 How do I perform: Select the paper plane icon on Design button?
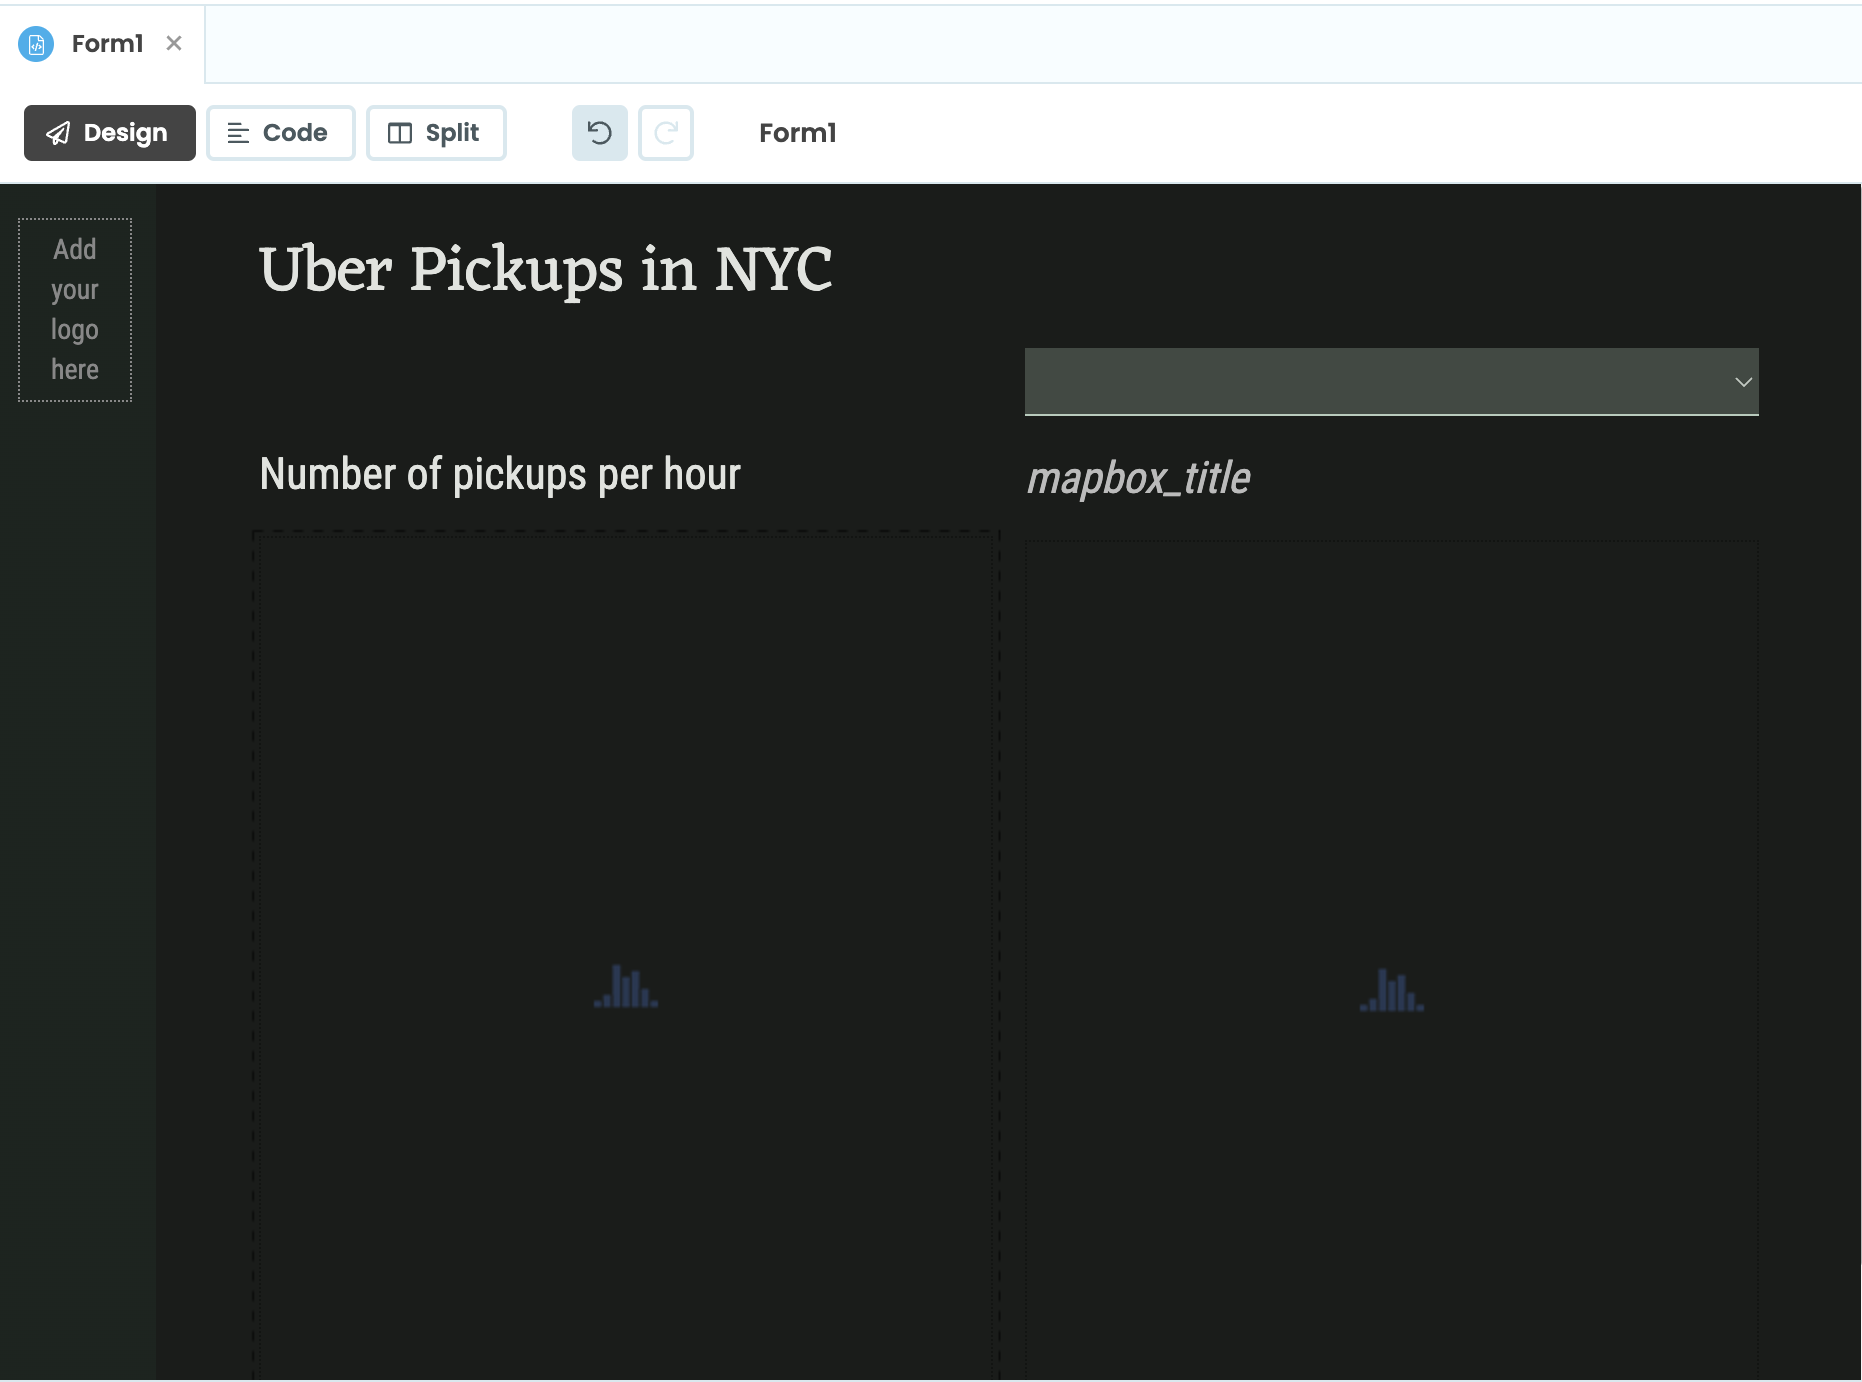[x=59, y=133]
